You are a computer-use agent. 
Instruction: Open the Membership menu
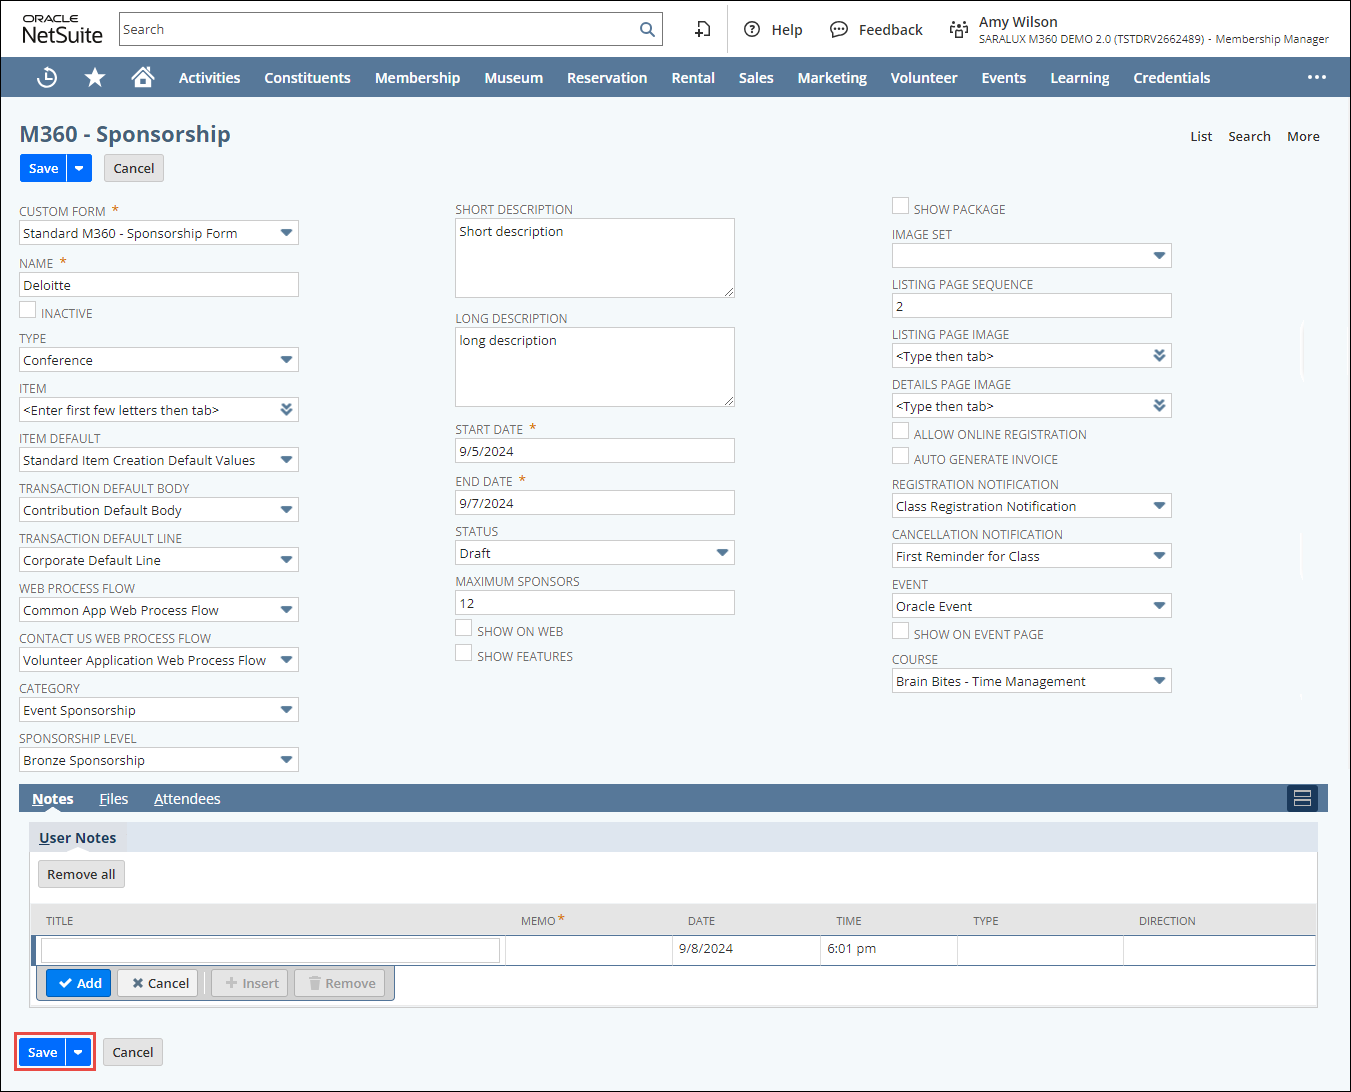pyautogui.click(x=417, y=78)
